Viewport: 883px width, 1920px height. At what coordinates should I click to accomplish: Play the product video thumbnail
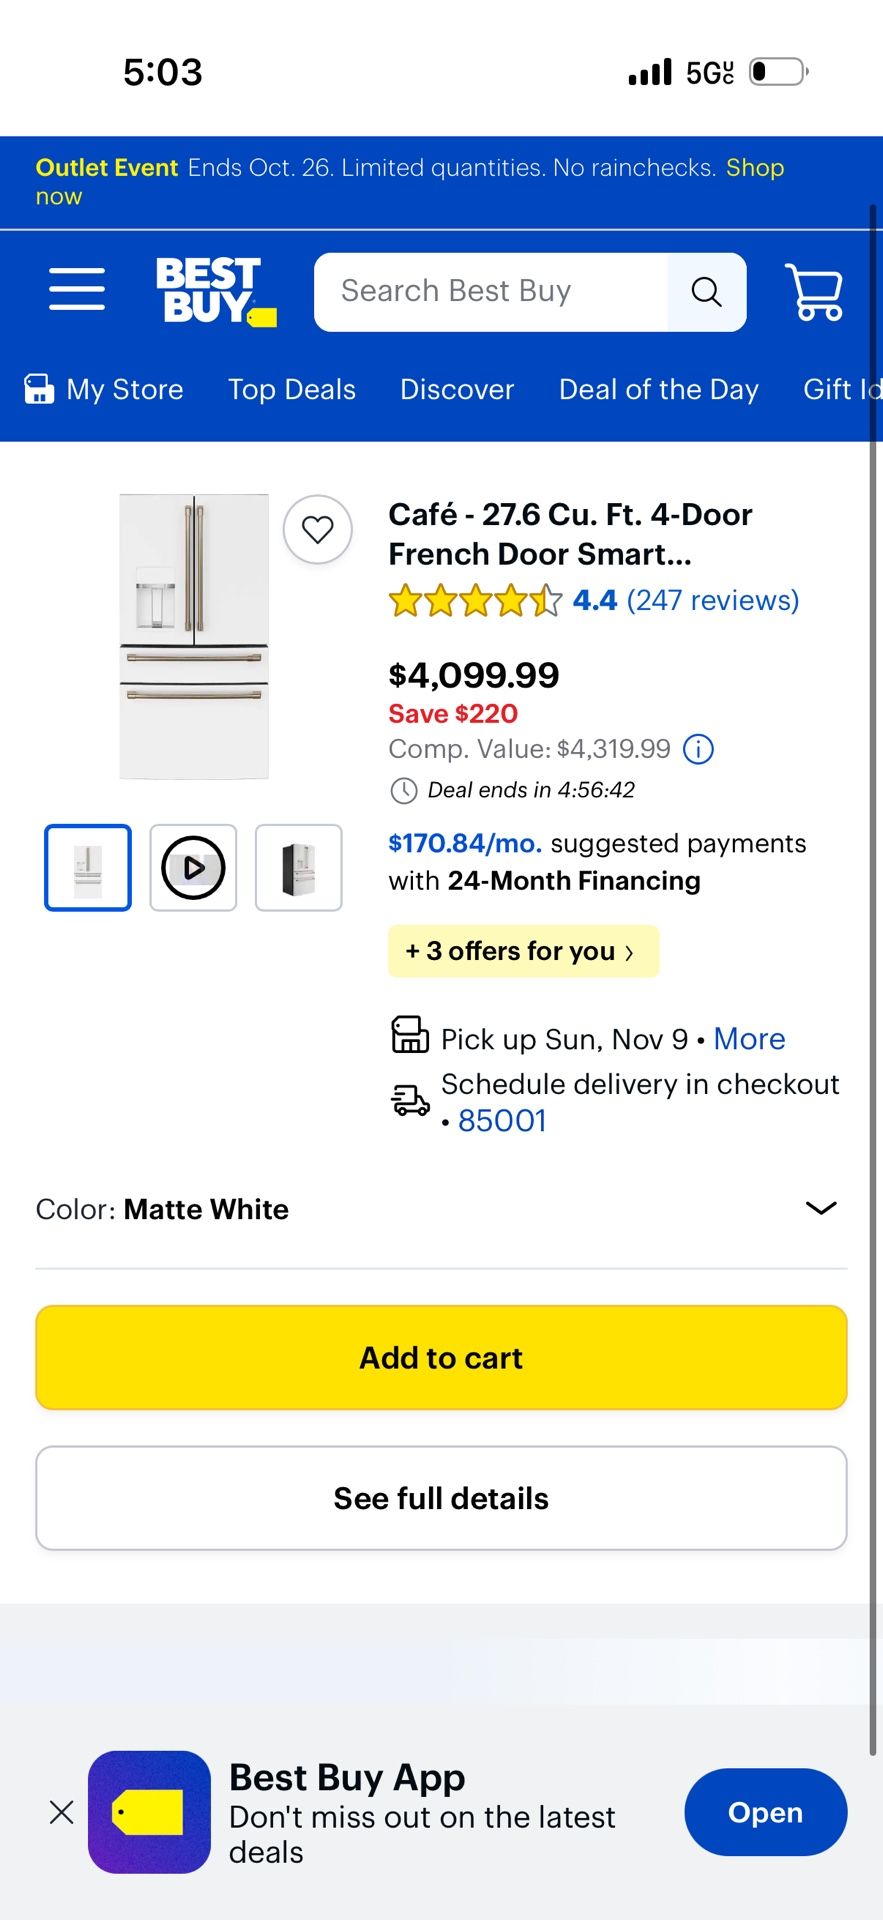(193, 868)
